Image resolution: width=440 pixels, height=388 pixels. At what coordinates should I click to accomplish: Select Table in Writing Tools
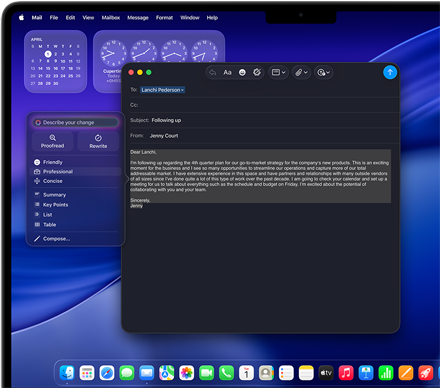[76, 225]
